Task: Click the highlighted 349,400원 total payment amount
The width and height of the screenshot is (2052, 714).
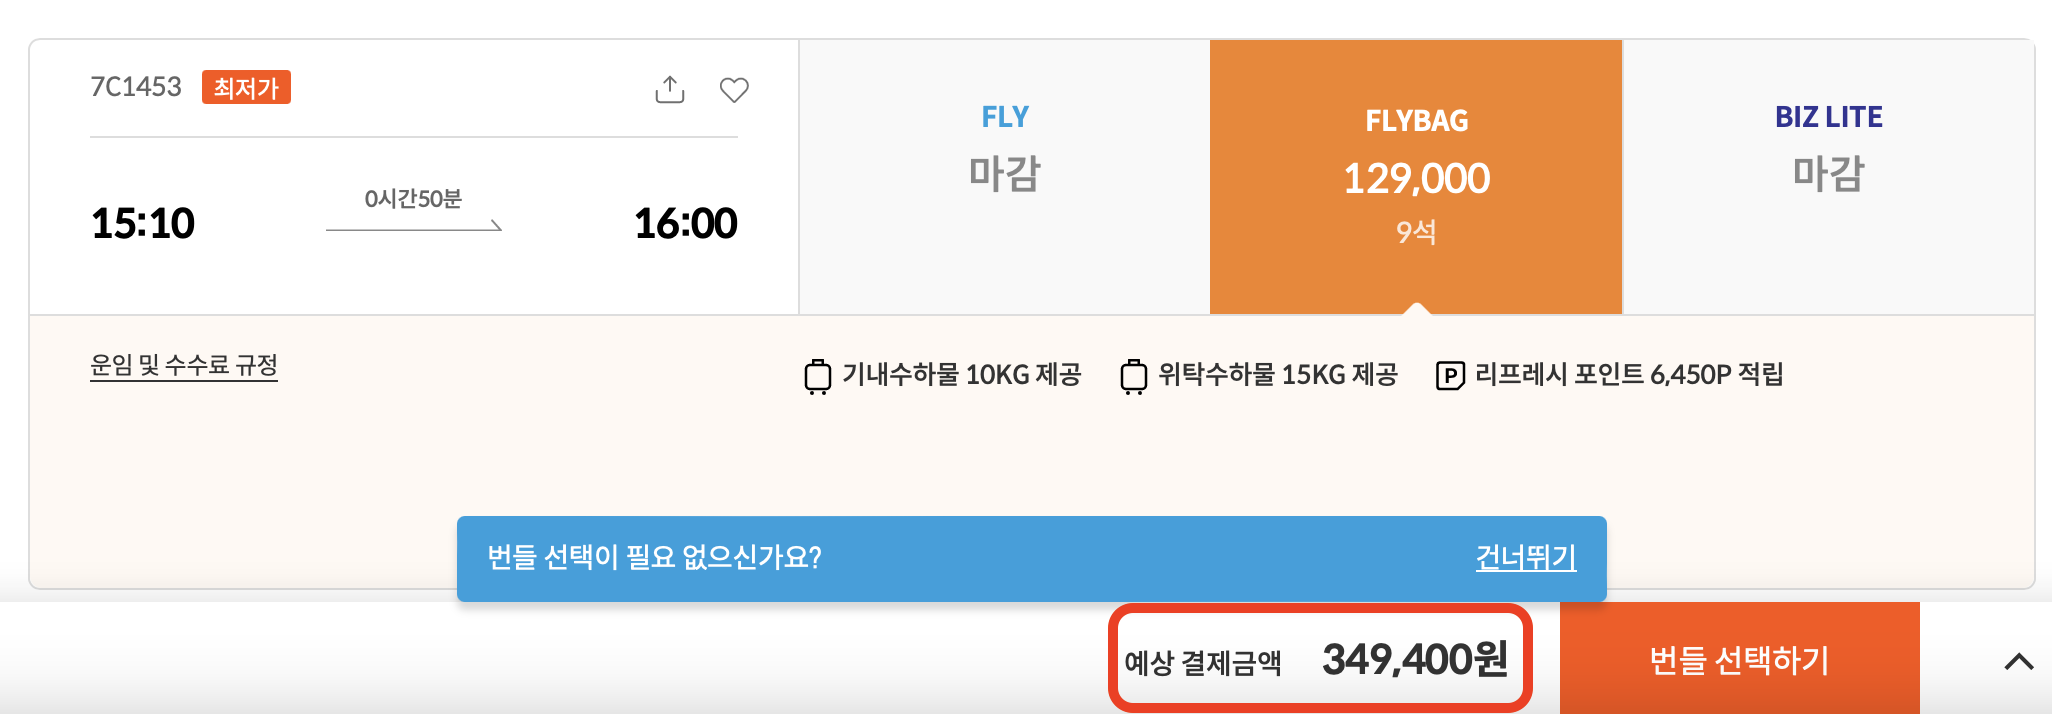Action: pyautogui.click(x=1415, y=659)
